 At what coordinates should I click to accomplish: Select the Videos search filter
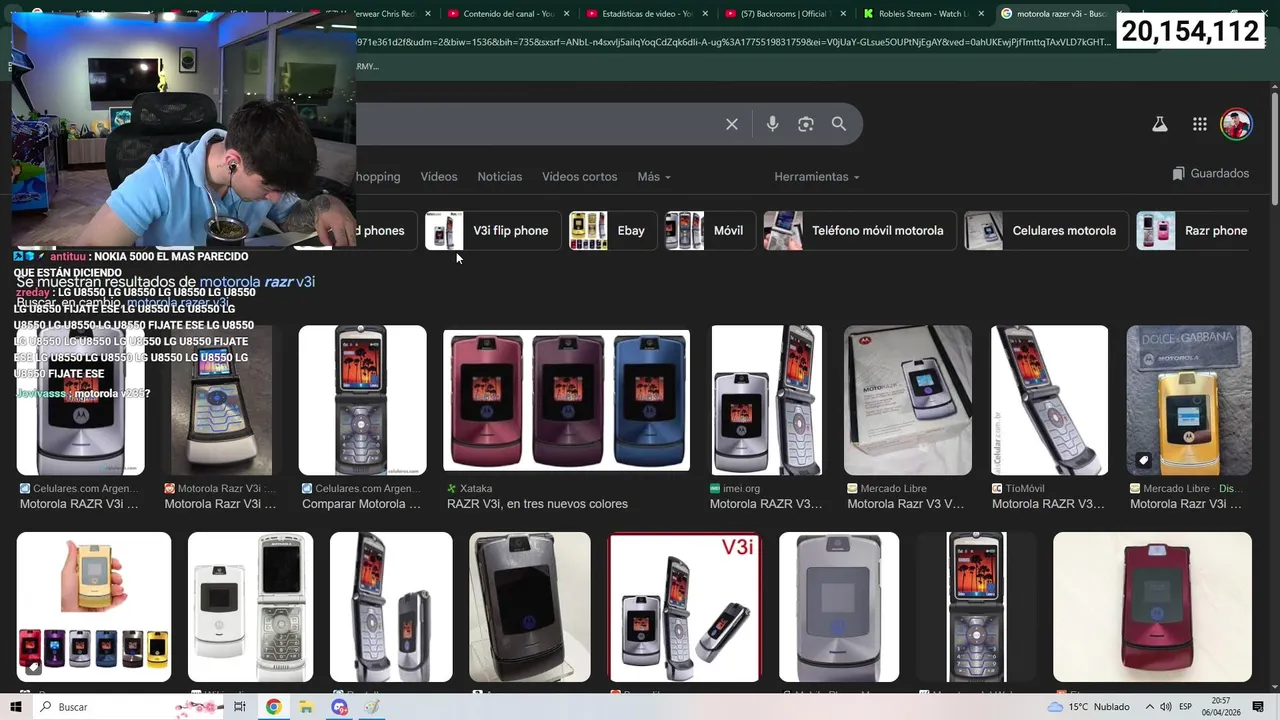[x=439, y=176]
